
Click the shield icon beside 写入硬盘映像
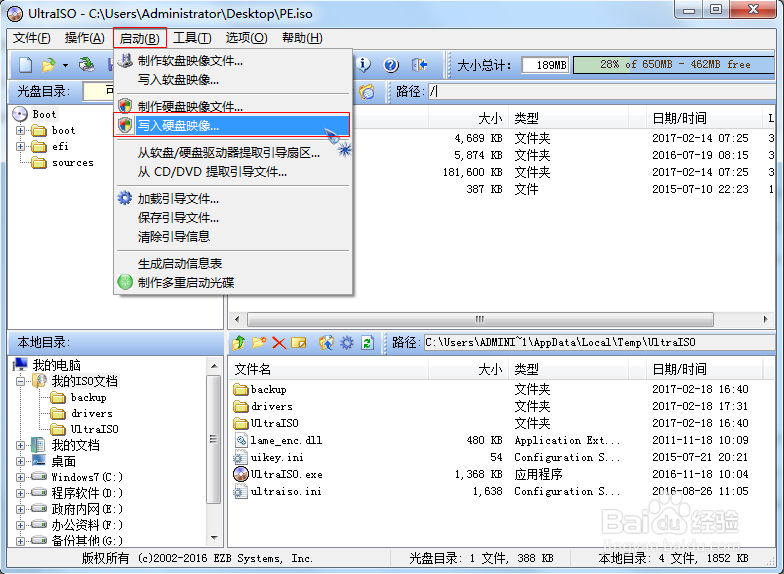pos(125,125)
